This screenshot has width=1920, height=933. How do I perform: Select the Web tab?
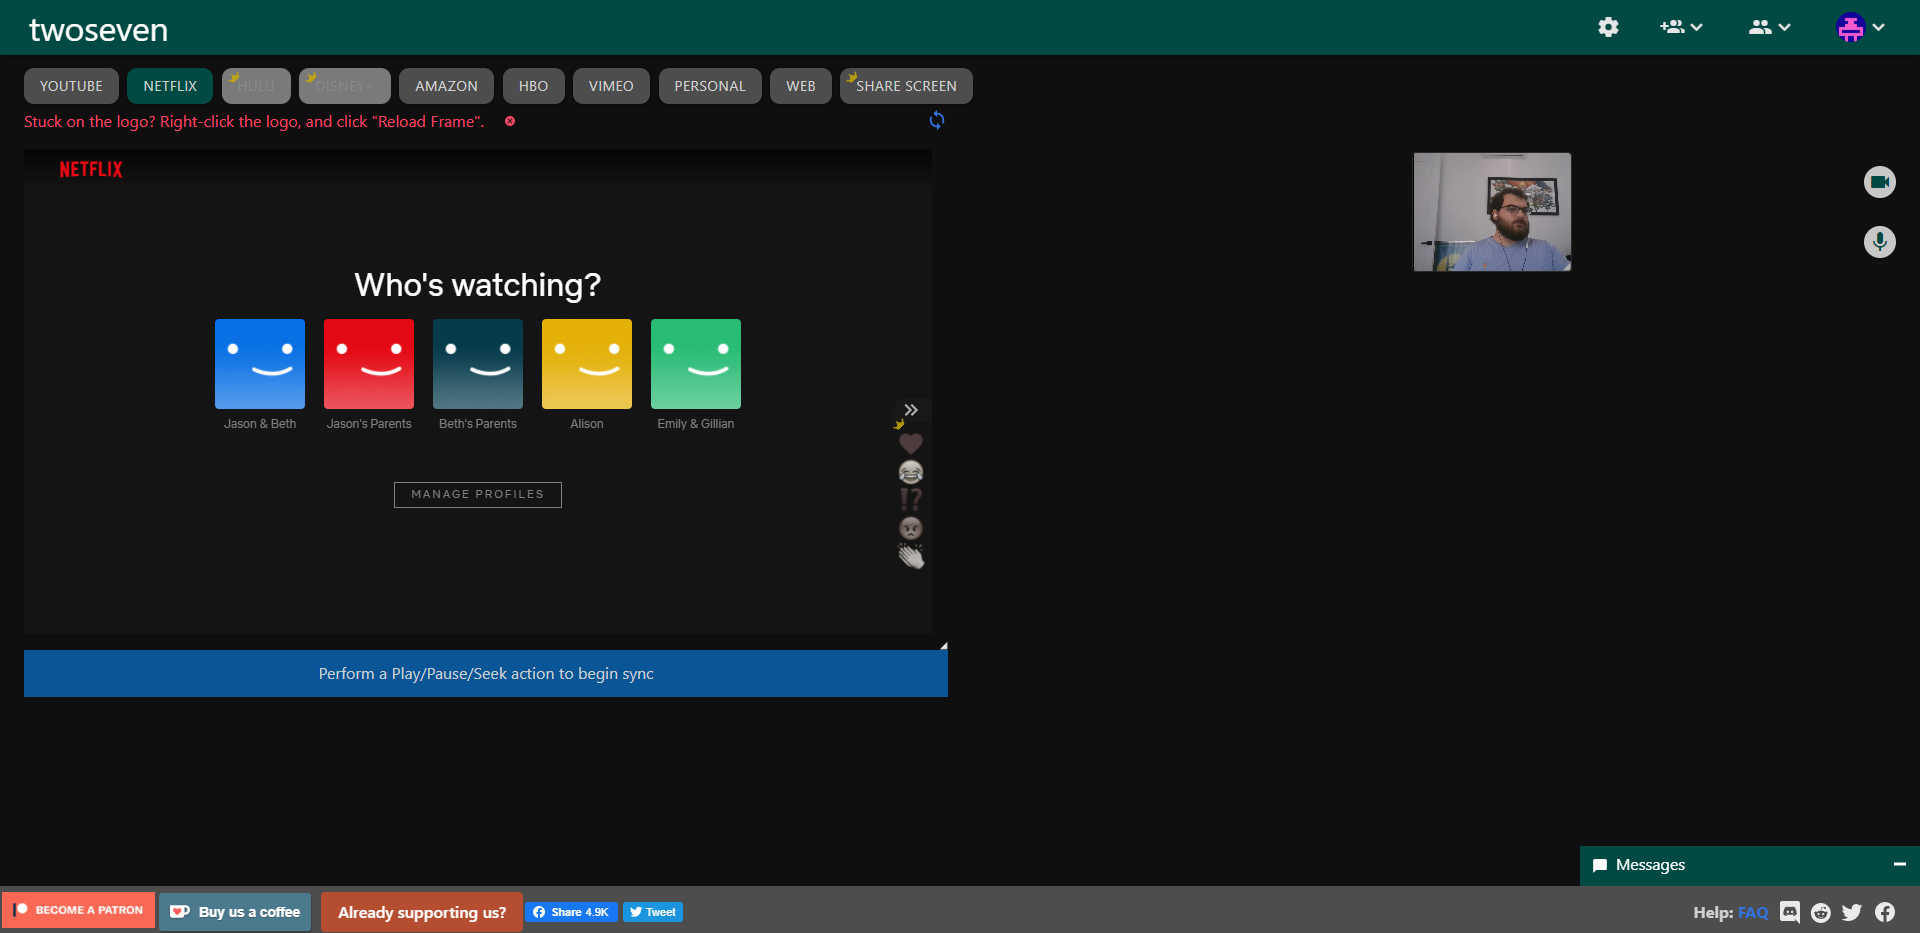click(801, 86)
